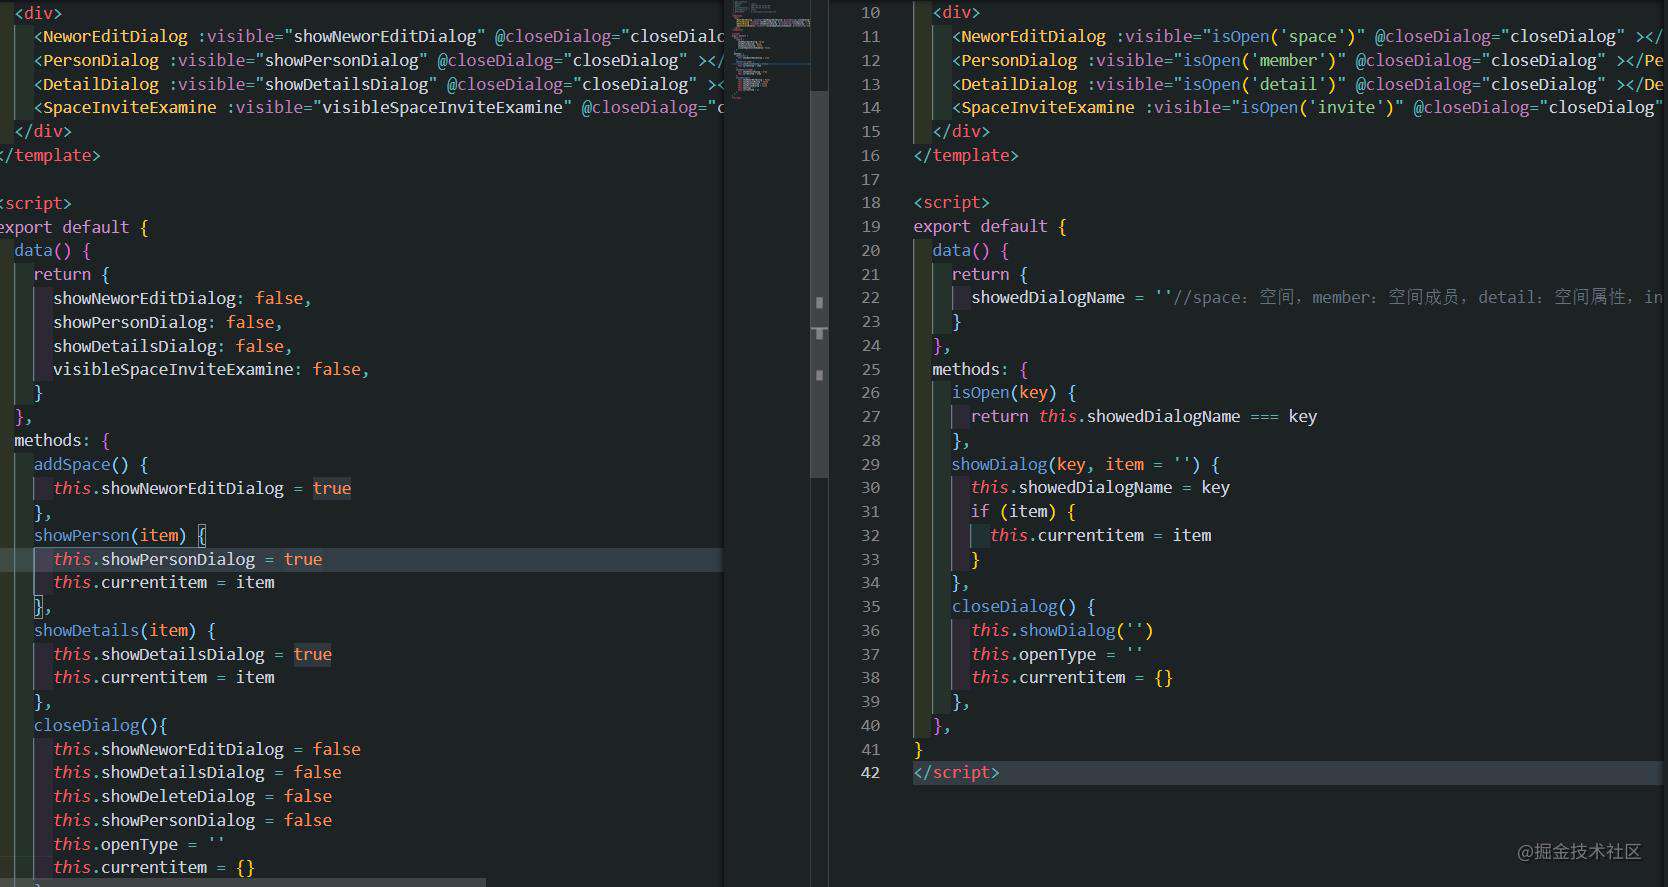
Task: Click 'this.showDetailsDialog = true' in left editor
Action: [x=192, y=655]
